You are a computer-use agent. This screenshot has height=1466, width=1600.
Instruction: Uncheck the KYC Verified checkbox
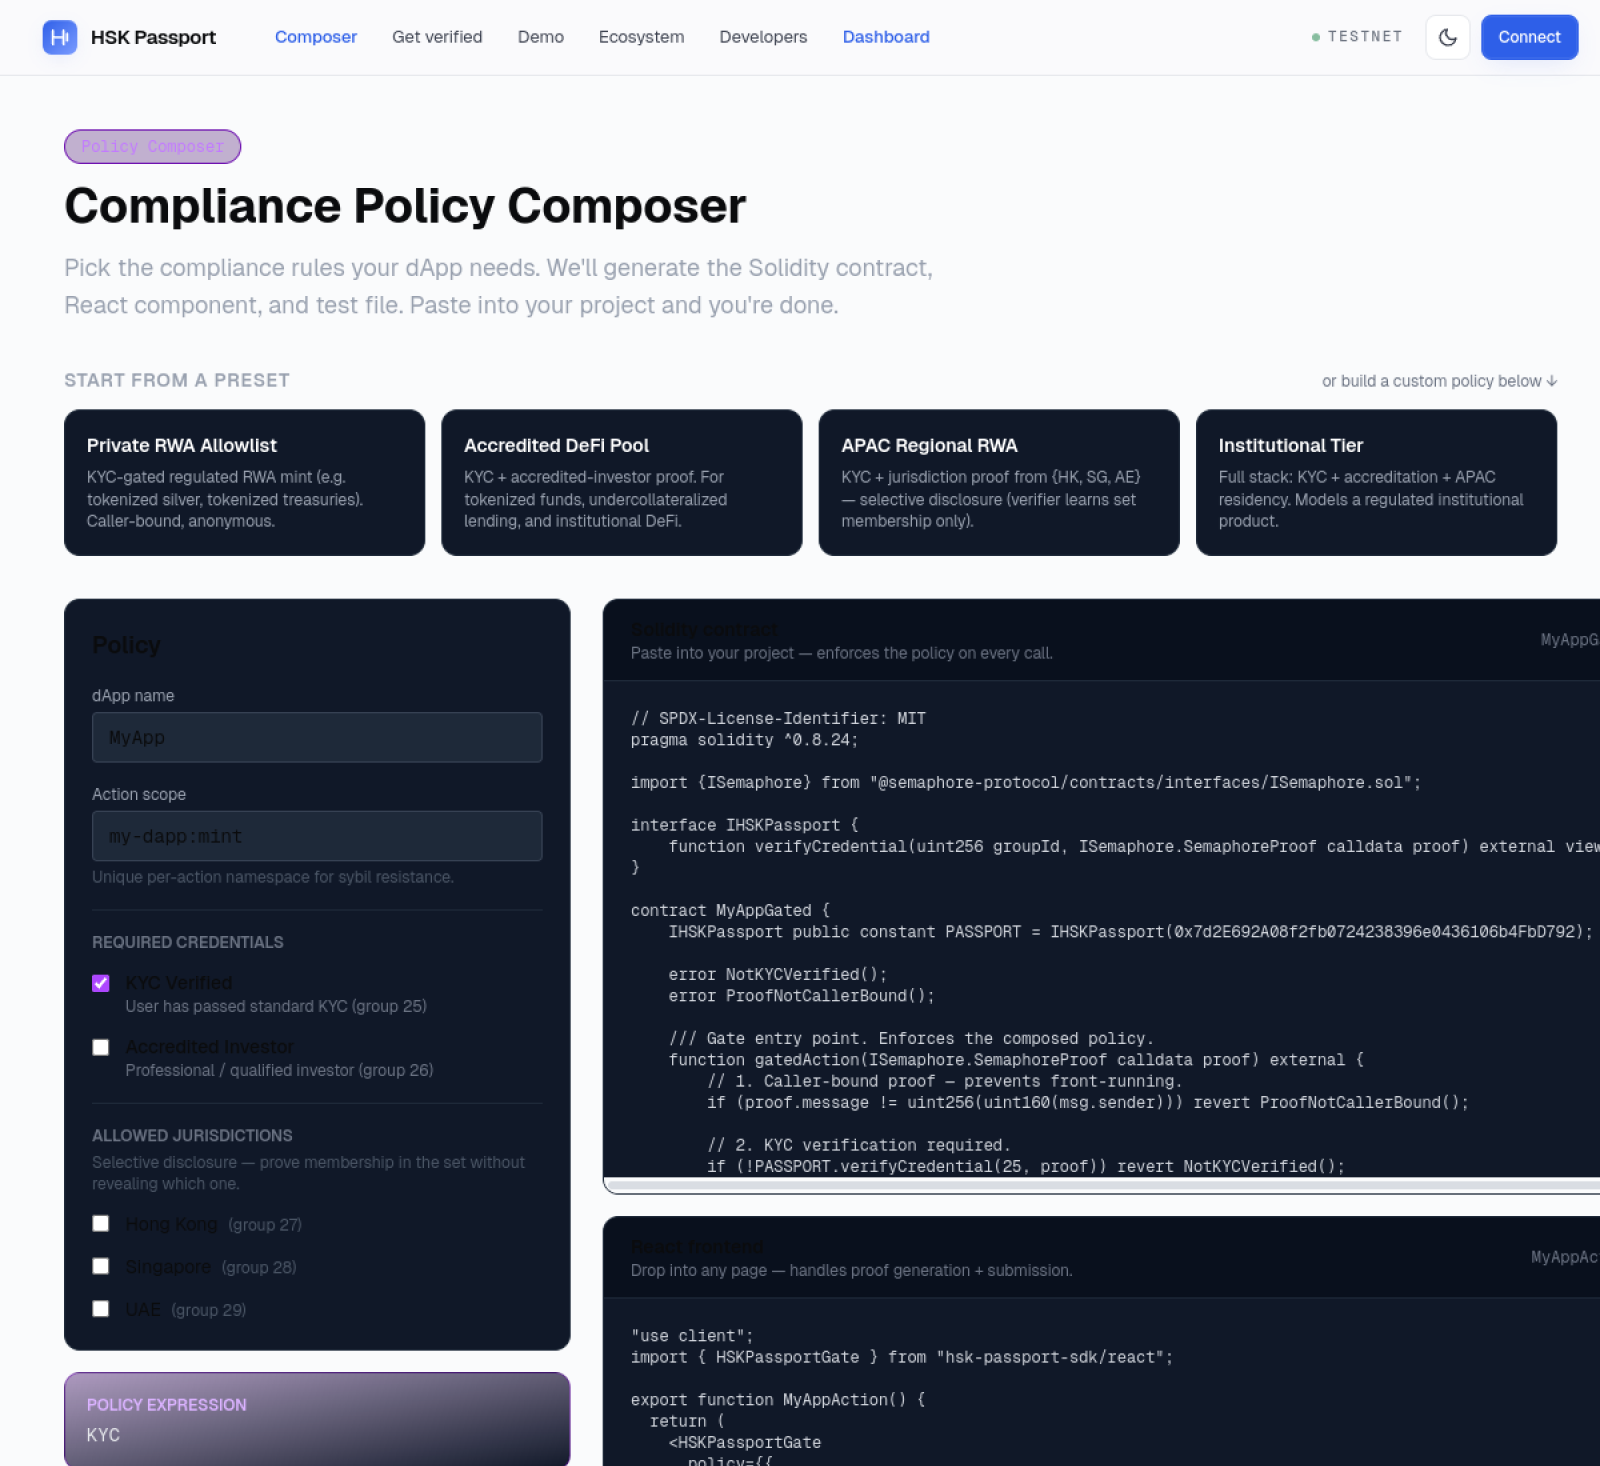click(101, 983)
